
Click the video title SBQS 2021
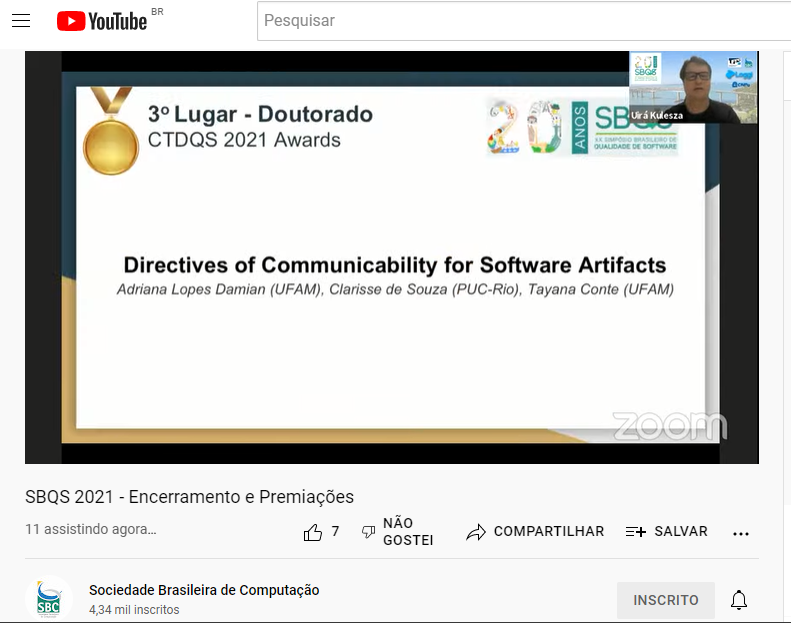189,497
